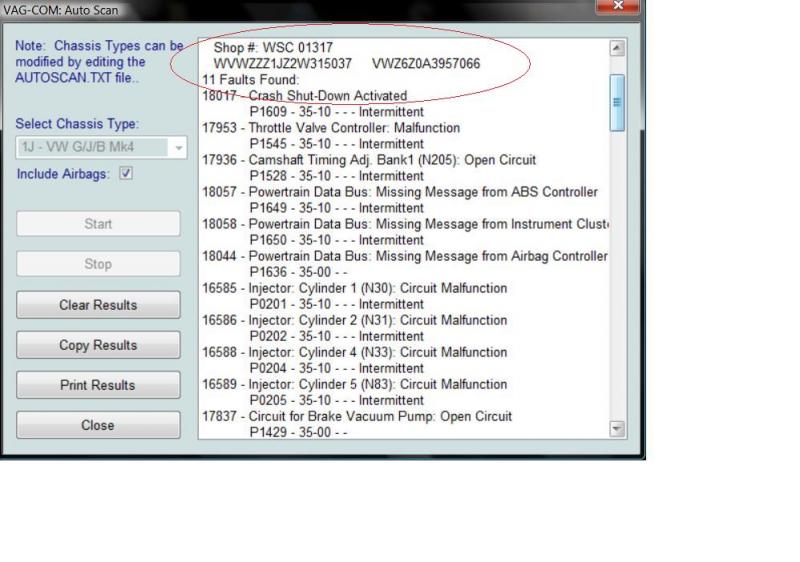Close the VAG-COM Auto Scan window
Screen dimensions: 800x562
[618, 6]
